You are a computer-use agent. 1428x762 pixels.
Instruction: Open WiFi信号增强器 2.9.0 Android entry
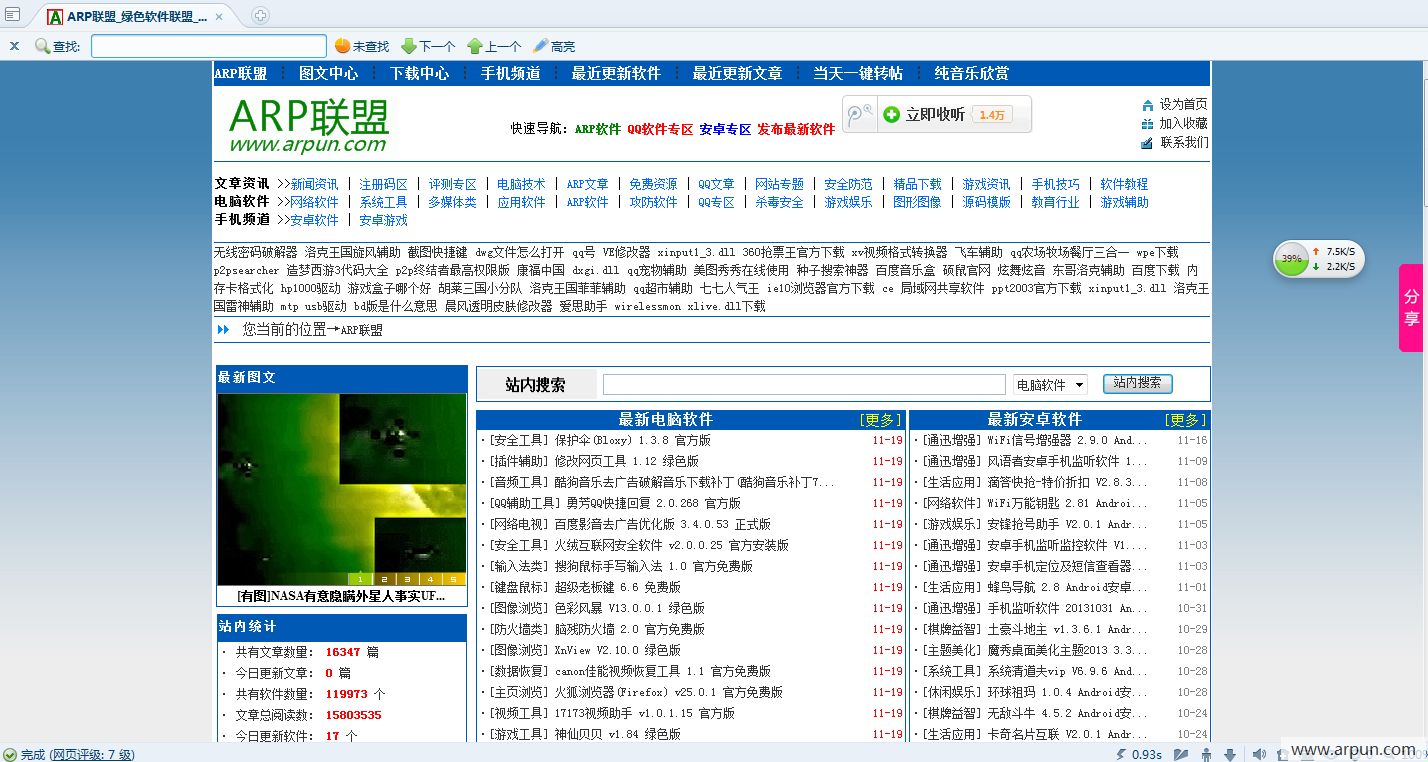(1067, 440)
